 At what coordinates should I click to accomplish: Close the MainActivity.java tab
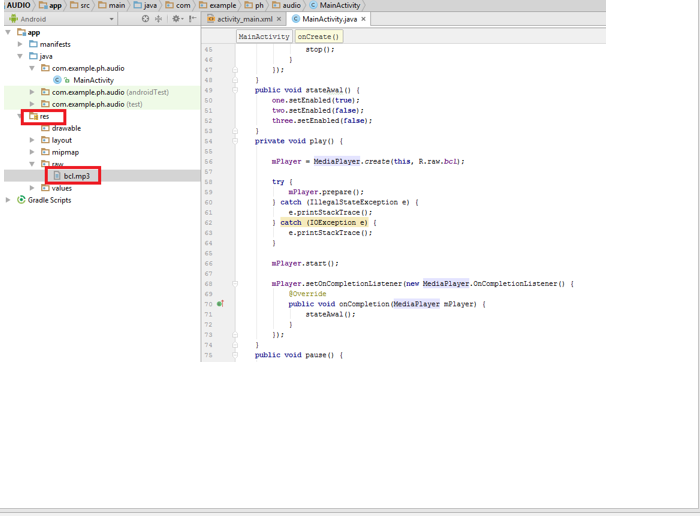[x=364, y=19]
